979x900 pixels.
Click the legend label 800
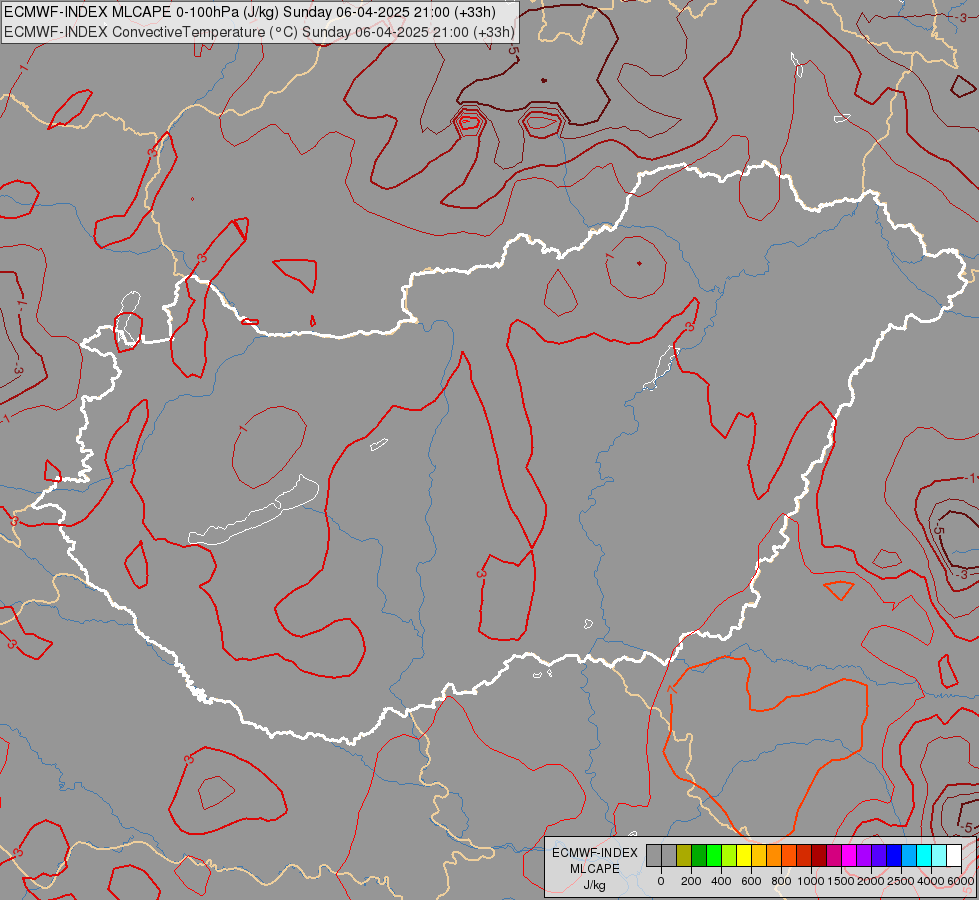782,881
